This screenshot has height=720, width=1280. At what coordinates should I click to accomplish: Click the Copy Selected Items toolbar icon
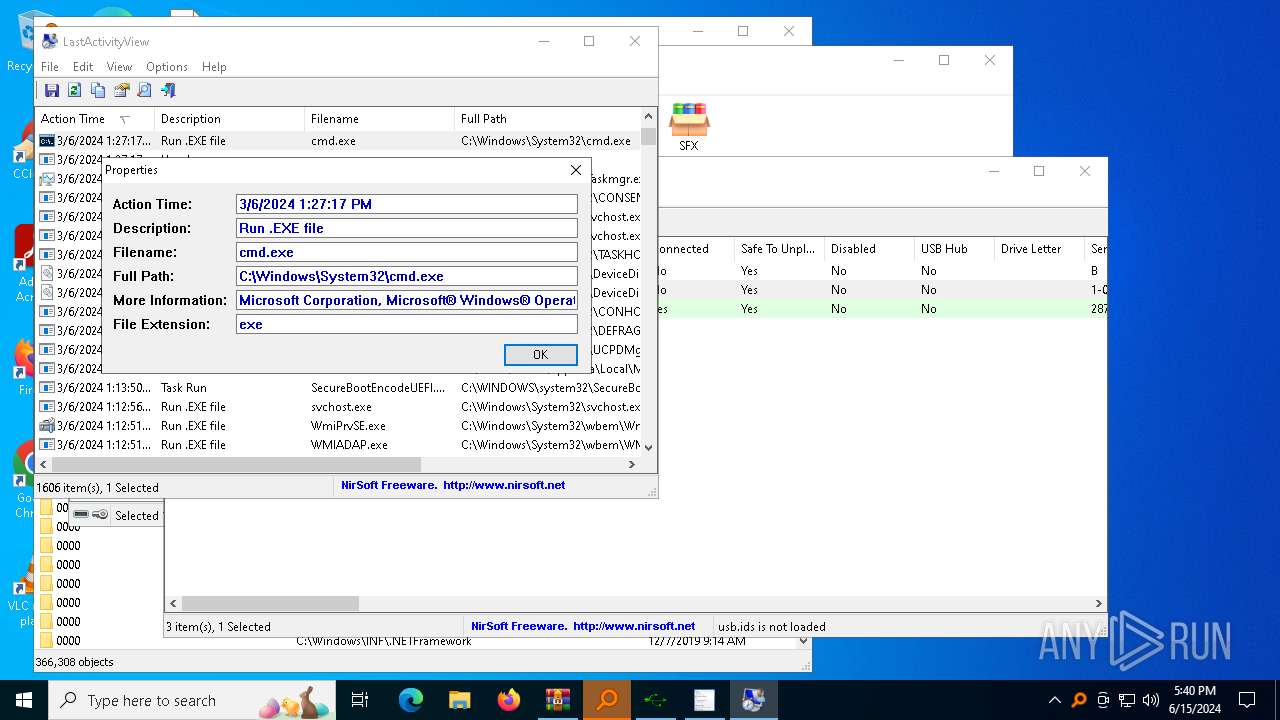[98, 91]
